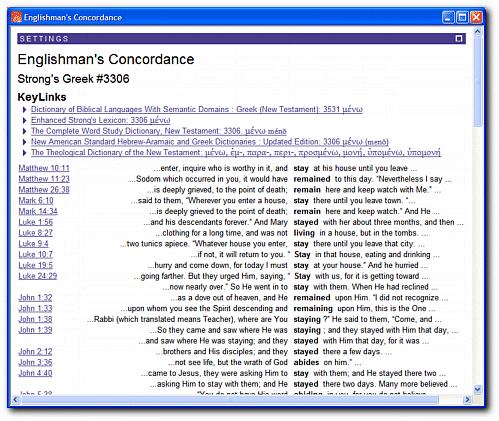The width and height of the screenshot is (499, 421).
Task: Expand the Dictionary of Biblical Languages triangle
Action: click(25, 110)
